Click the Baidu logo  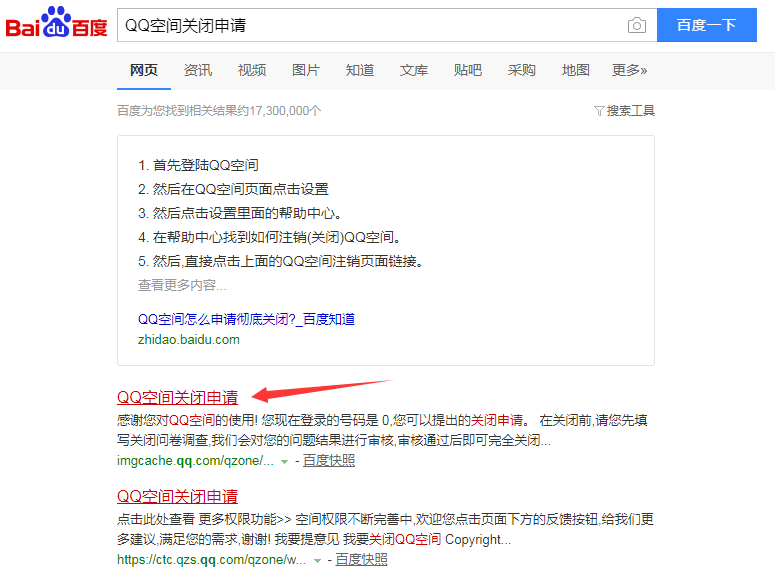click(x=56, y=23)
